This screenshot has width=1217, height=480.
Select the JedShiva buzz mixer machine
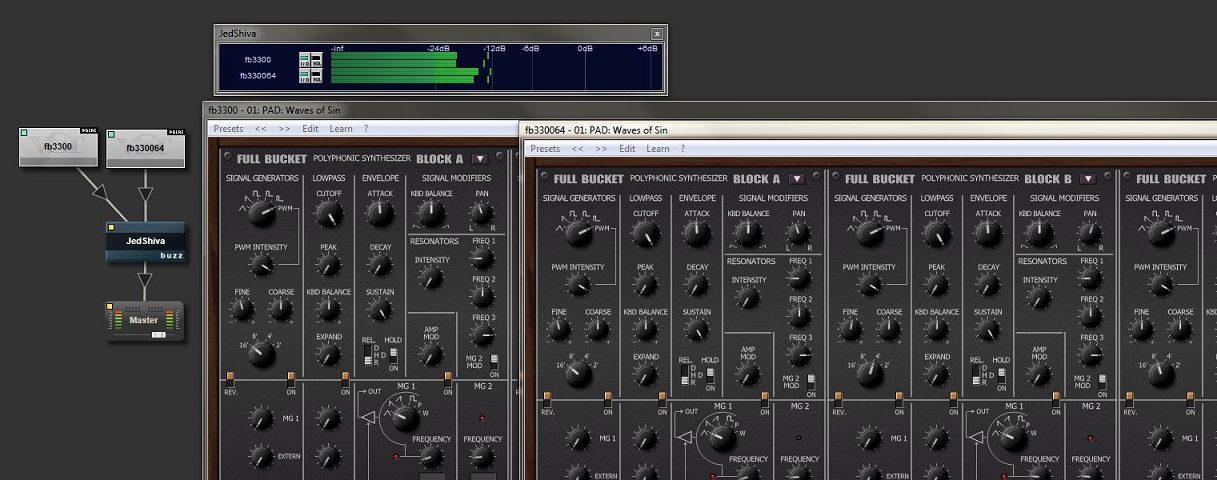pyautogui.click(x=146, y=242)
